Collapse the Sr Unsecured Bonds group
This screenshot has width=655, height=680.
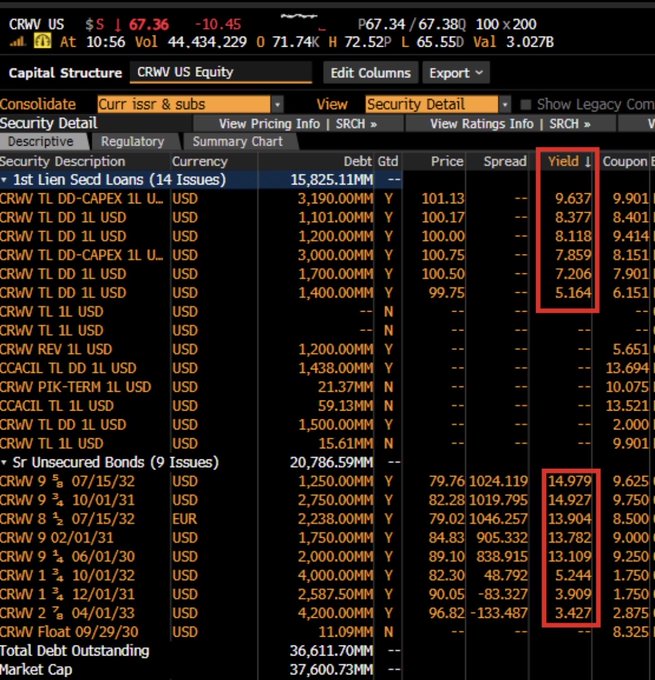click(4, 463)
